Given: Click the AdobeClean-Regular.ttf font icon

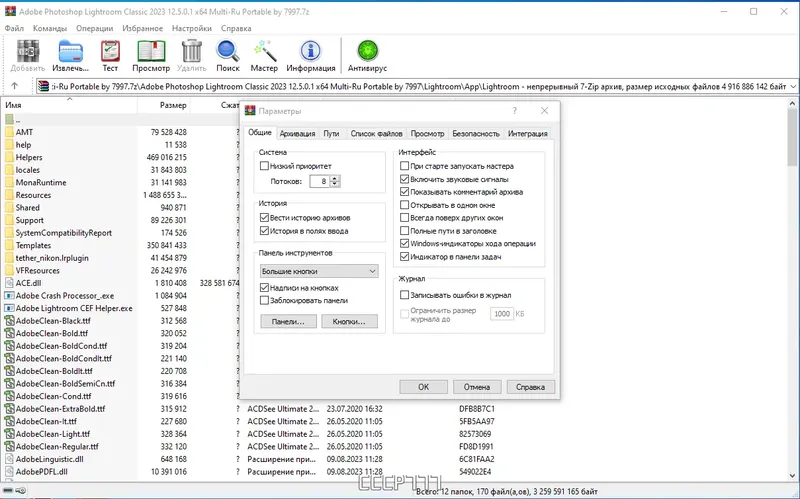Looking at the screenshot, I should pos(9,446).
